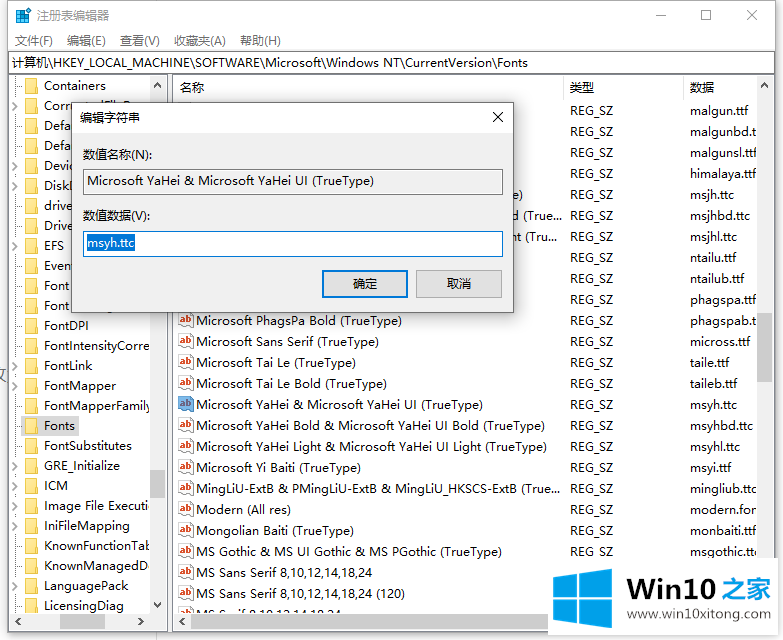Image resolution: width=783 pixels, height=640 pixels.
Task: Click the value list horizontal scroll left arrow
Action: [182, 622]
